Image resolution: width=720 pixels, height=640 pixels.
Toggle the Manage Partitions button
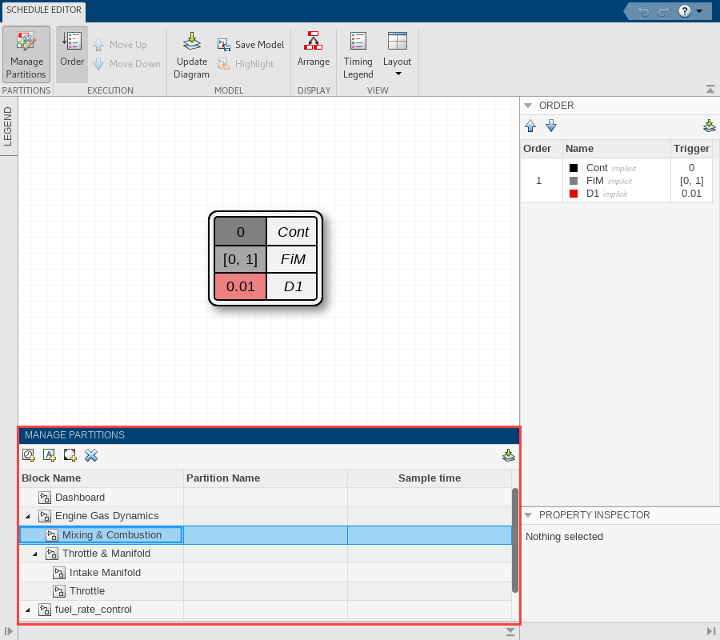click(27, 54)
